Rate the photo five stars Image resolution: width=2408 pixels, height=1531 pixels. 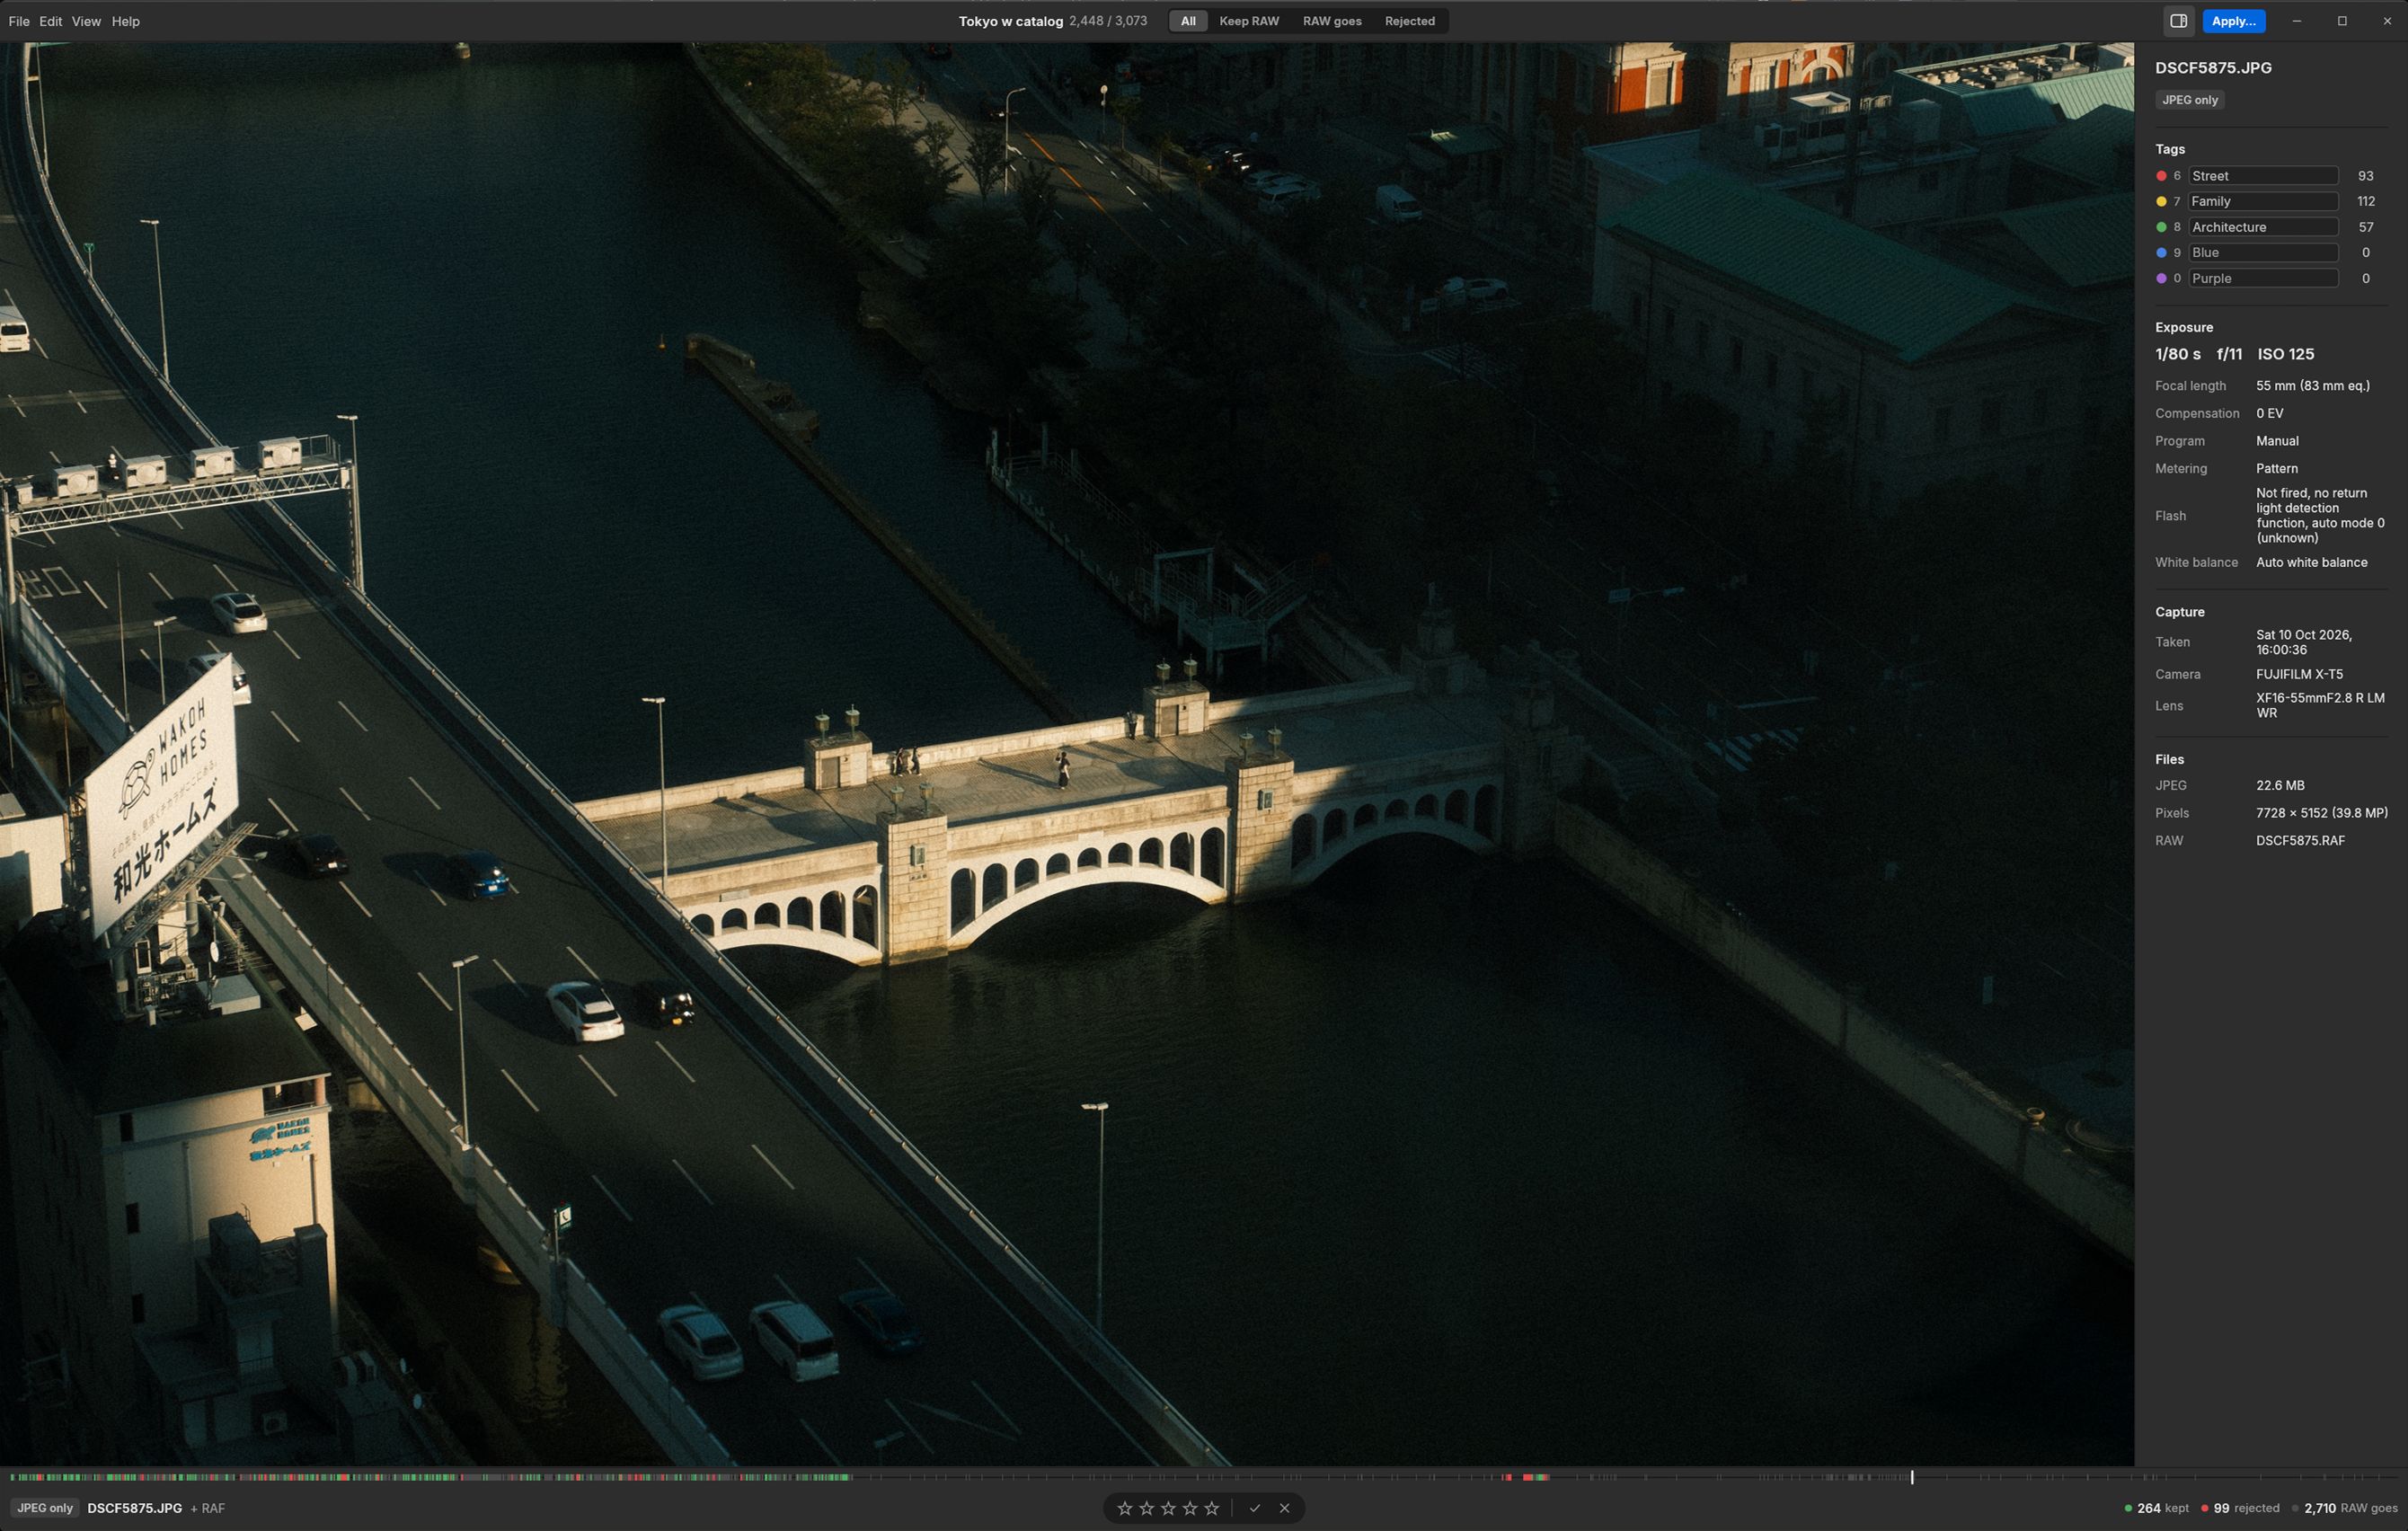(x=1212, y=1508)
